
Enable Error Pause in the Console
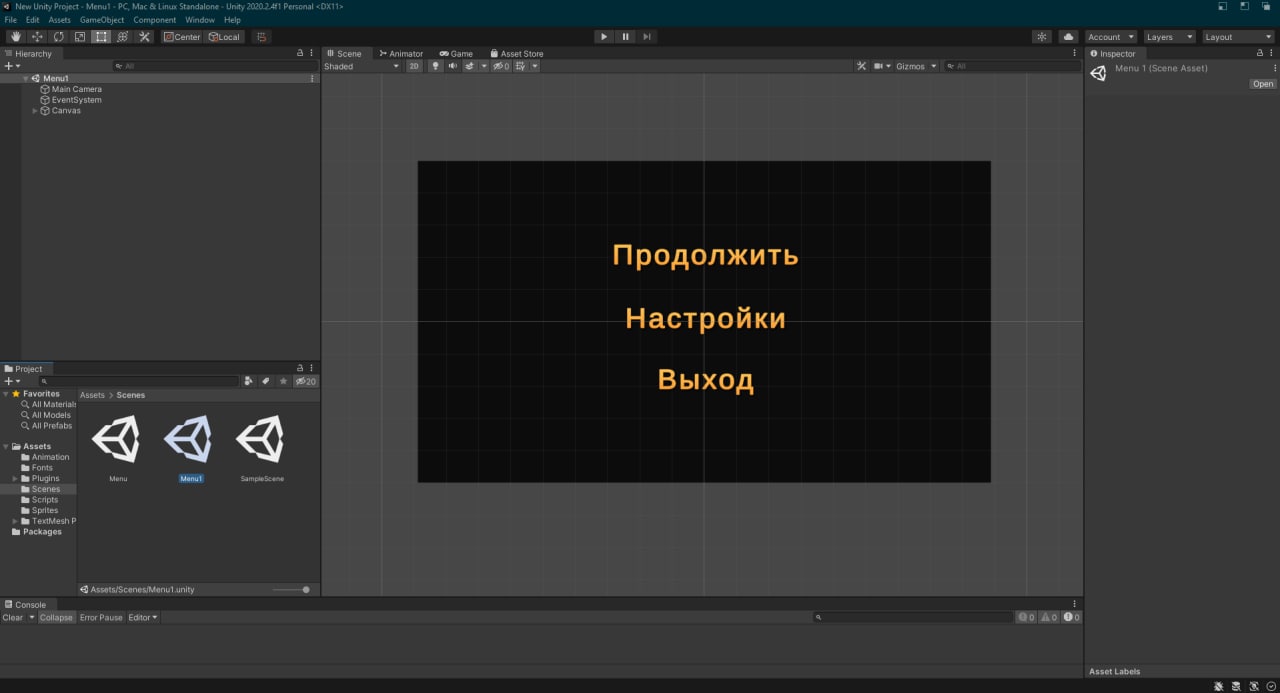101,618
